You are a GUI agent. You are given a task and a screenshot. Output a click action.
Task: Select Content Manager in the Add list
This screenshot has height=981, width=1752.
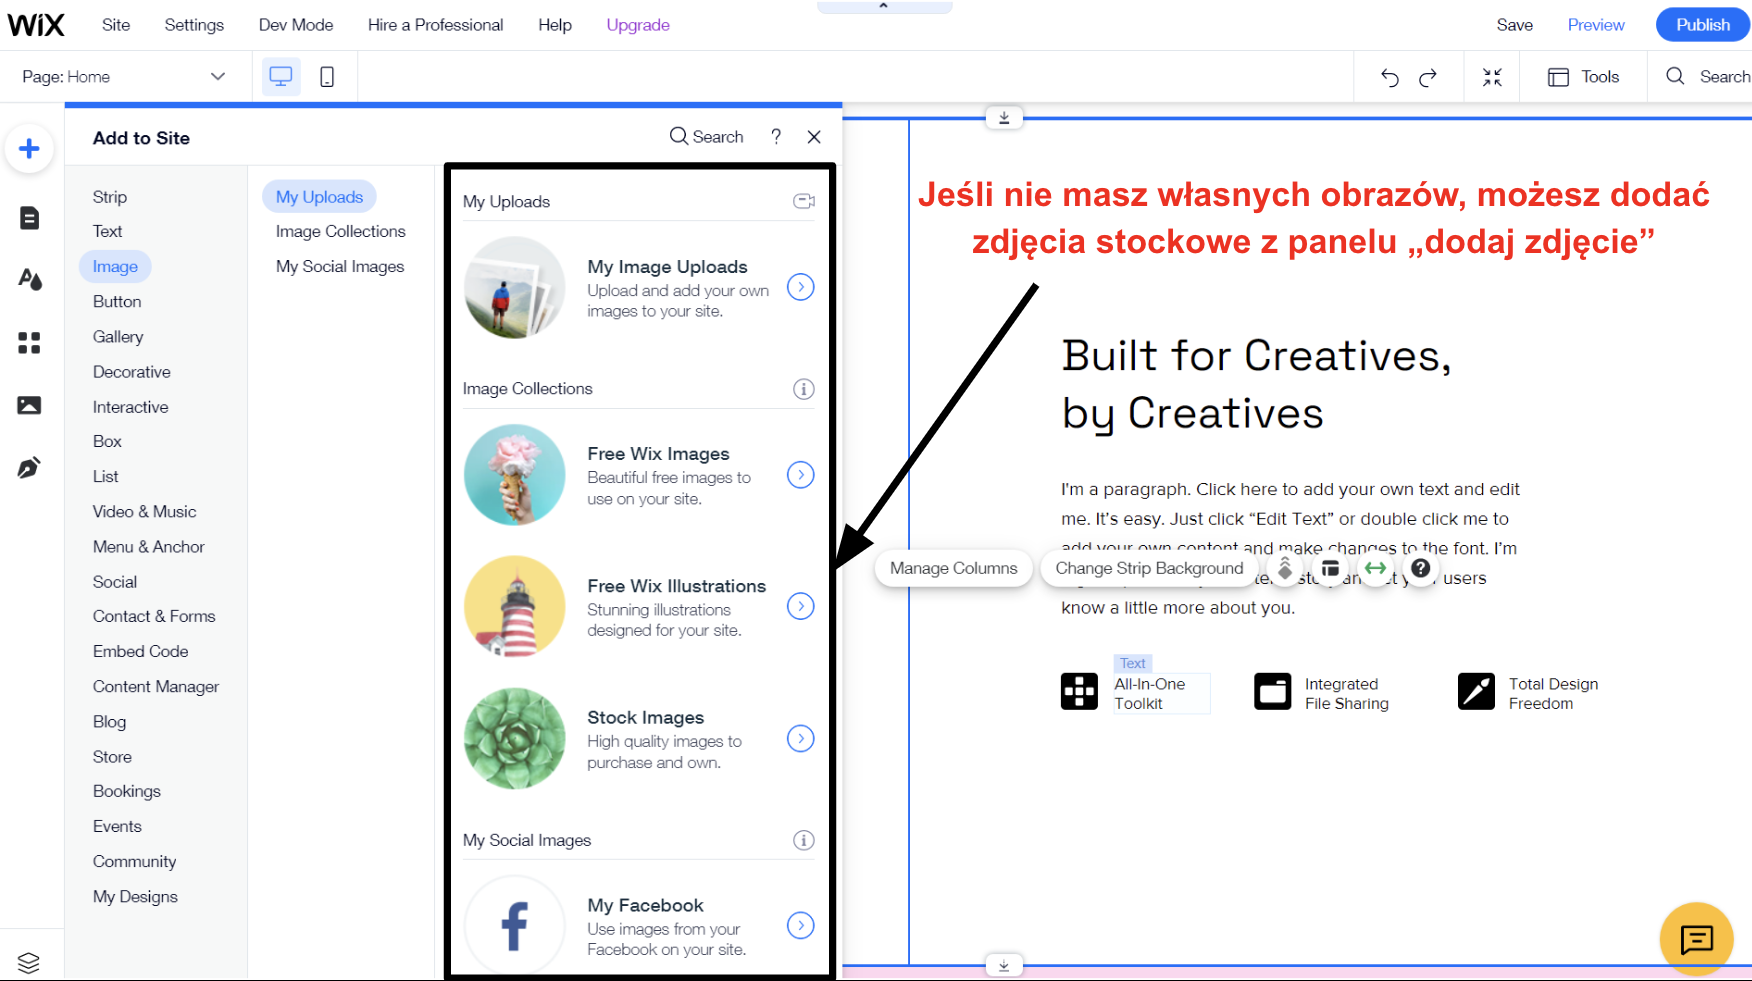coord(156,686)
